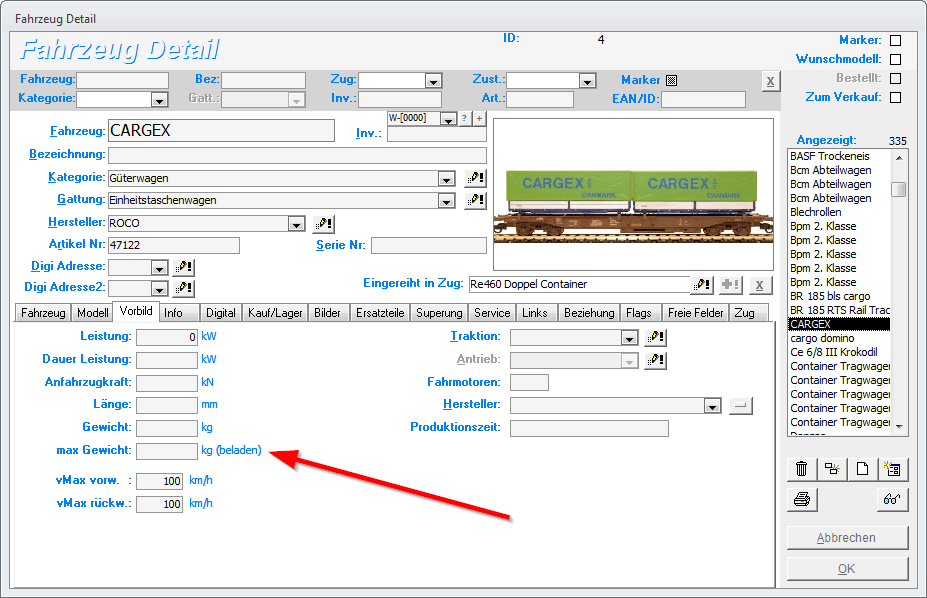This screenshot has width=927, height=598.
Task: Open the Digi Adresse2 dropdown
Action: pos(159,289)
